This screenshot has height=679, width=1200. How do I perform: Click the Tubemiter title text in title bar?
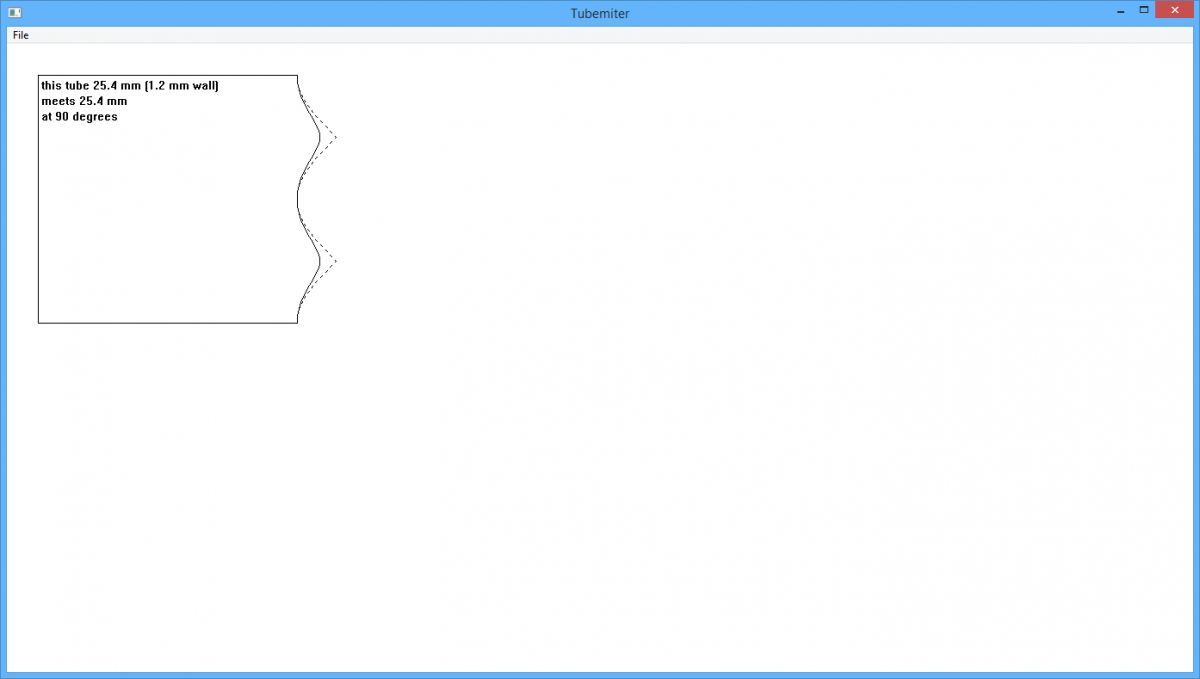click(x=599, y=14)
